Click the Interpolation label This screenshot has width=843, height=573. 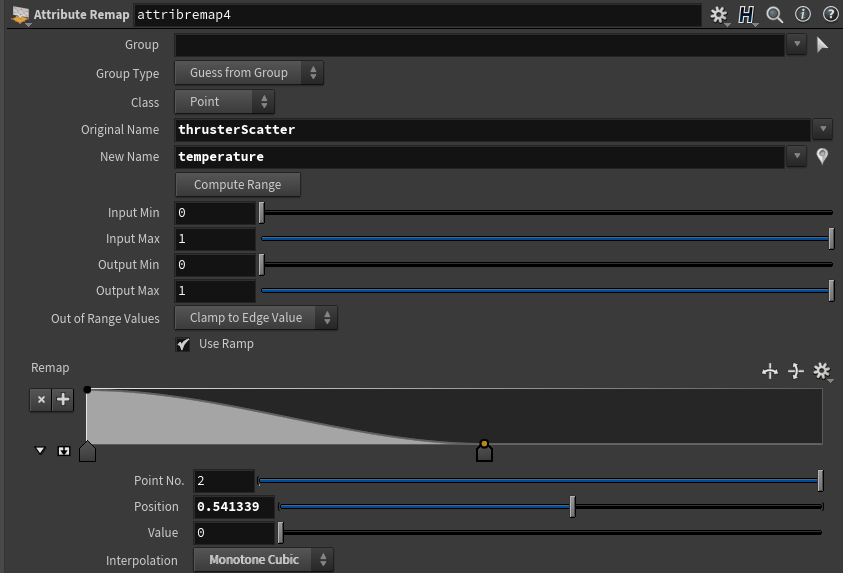coord(141,561)
